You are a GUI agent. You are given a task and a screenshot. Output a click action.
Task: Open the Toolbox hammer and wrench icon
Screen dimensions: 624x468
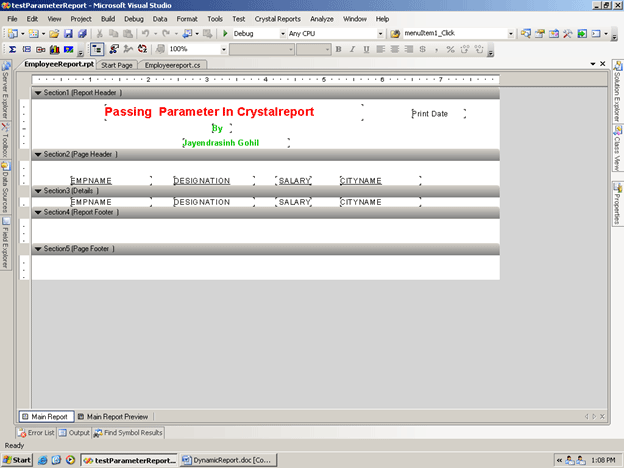click(x=567, y=34)
